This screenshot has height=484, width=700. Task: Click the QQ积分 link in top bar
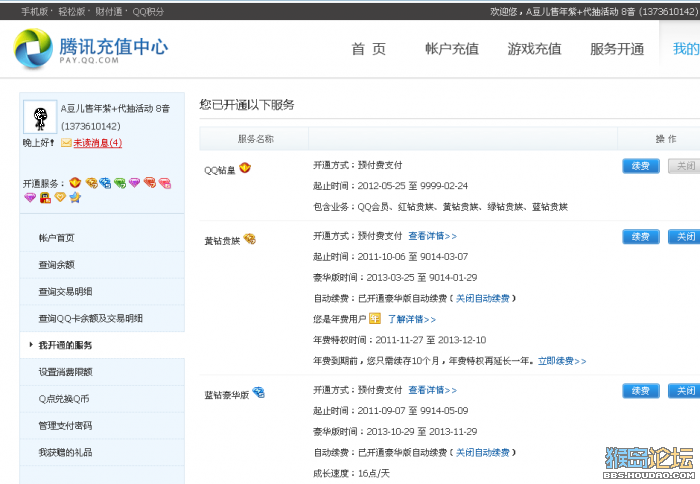148,12
